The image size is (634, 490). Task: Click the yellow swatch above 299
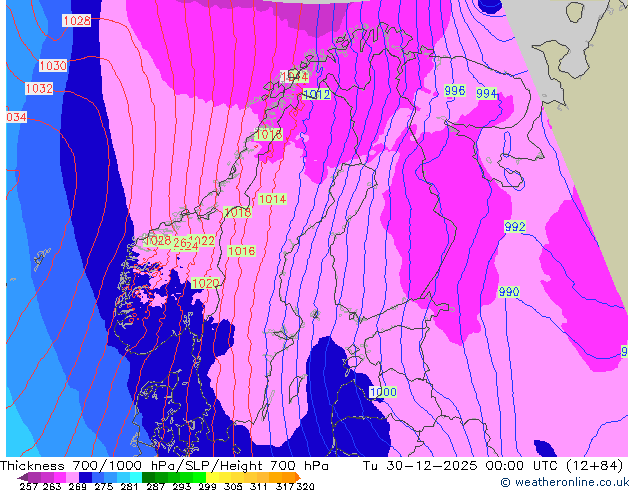point(212,477)
